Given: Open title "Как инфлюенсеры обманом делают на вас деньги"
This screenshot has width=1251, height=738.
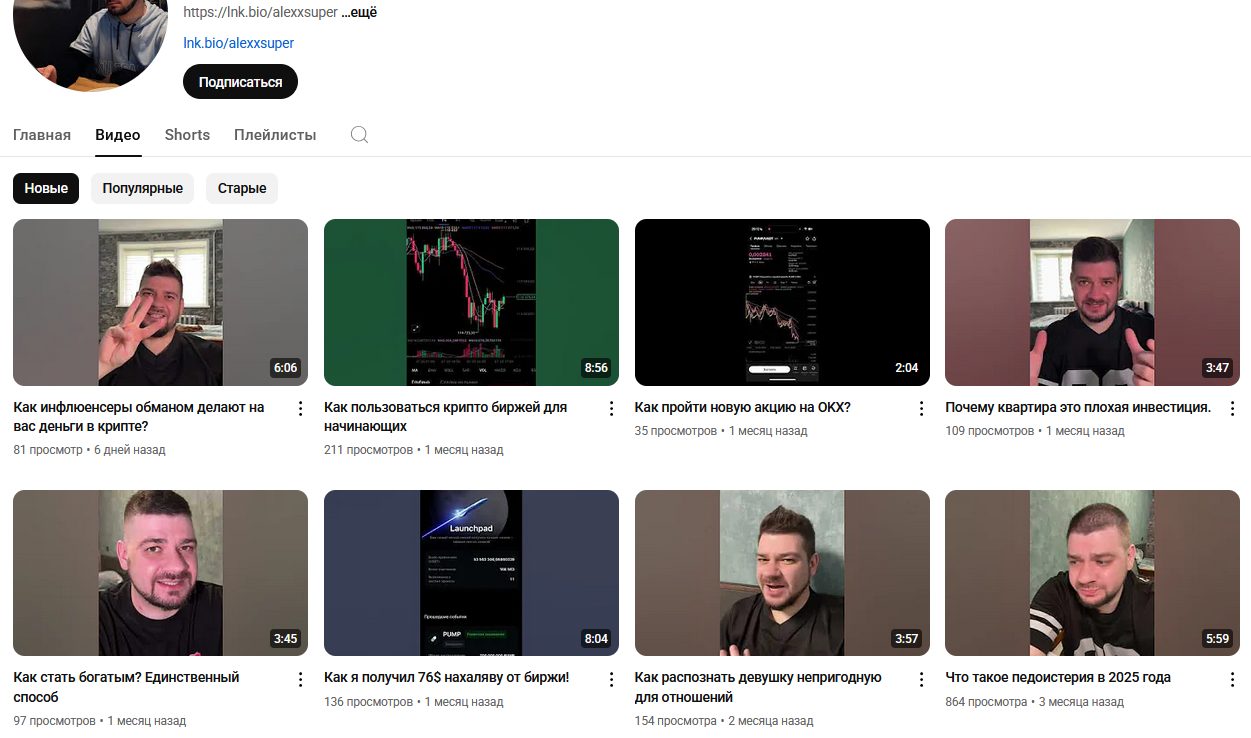Looking at the screenshot, I should click(139, 417).
